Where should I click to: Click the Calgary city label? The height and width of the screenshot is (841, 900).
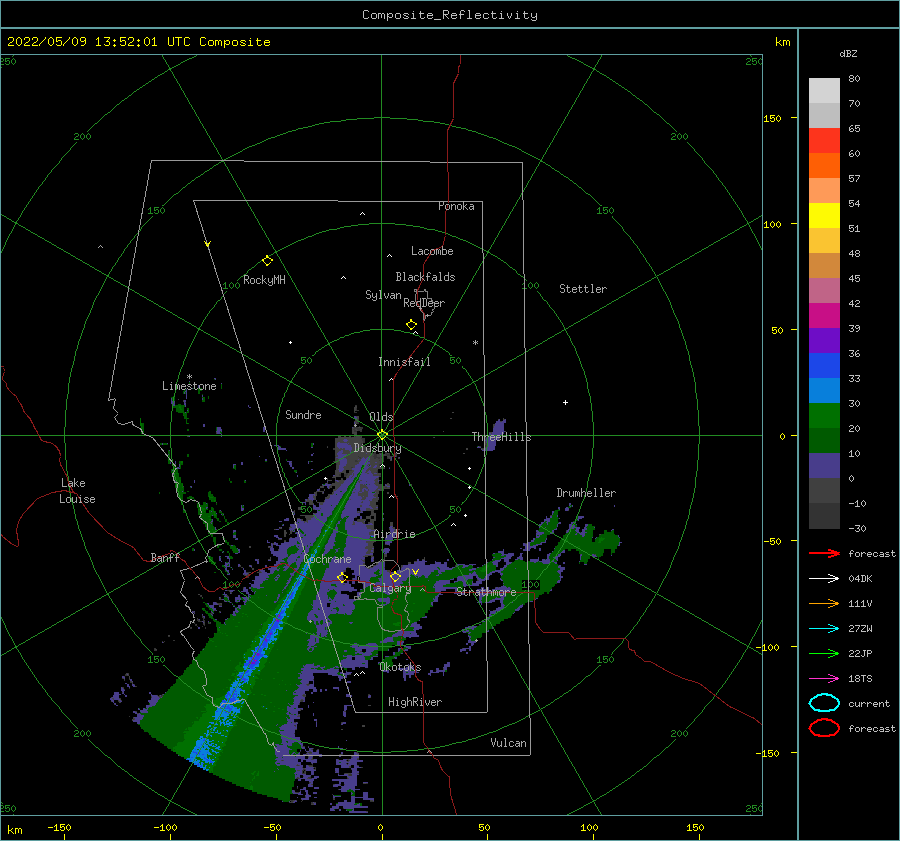pyautogui.click(x=390, y=588)
